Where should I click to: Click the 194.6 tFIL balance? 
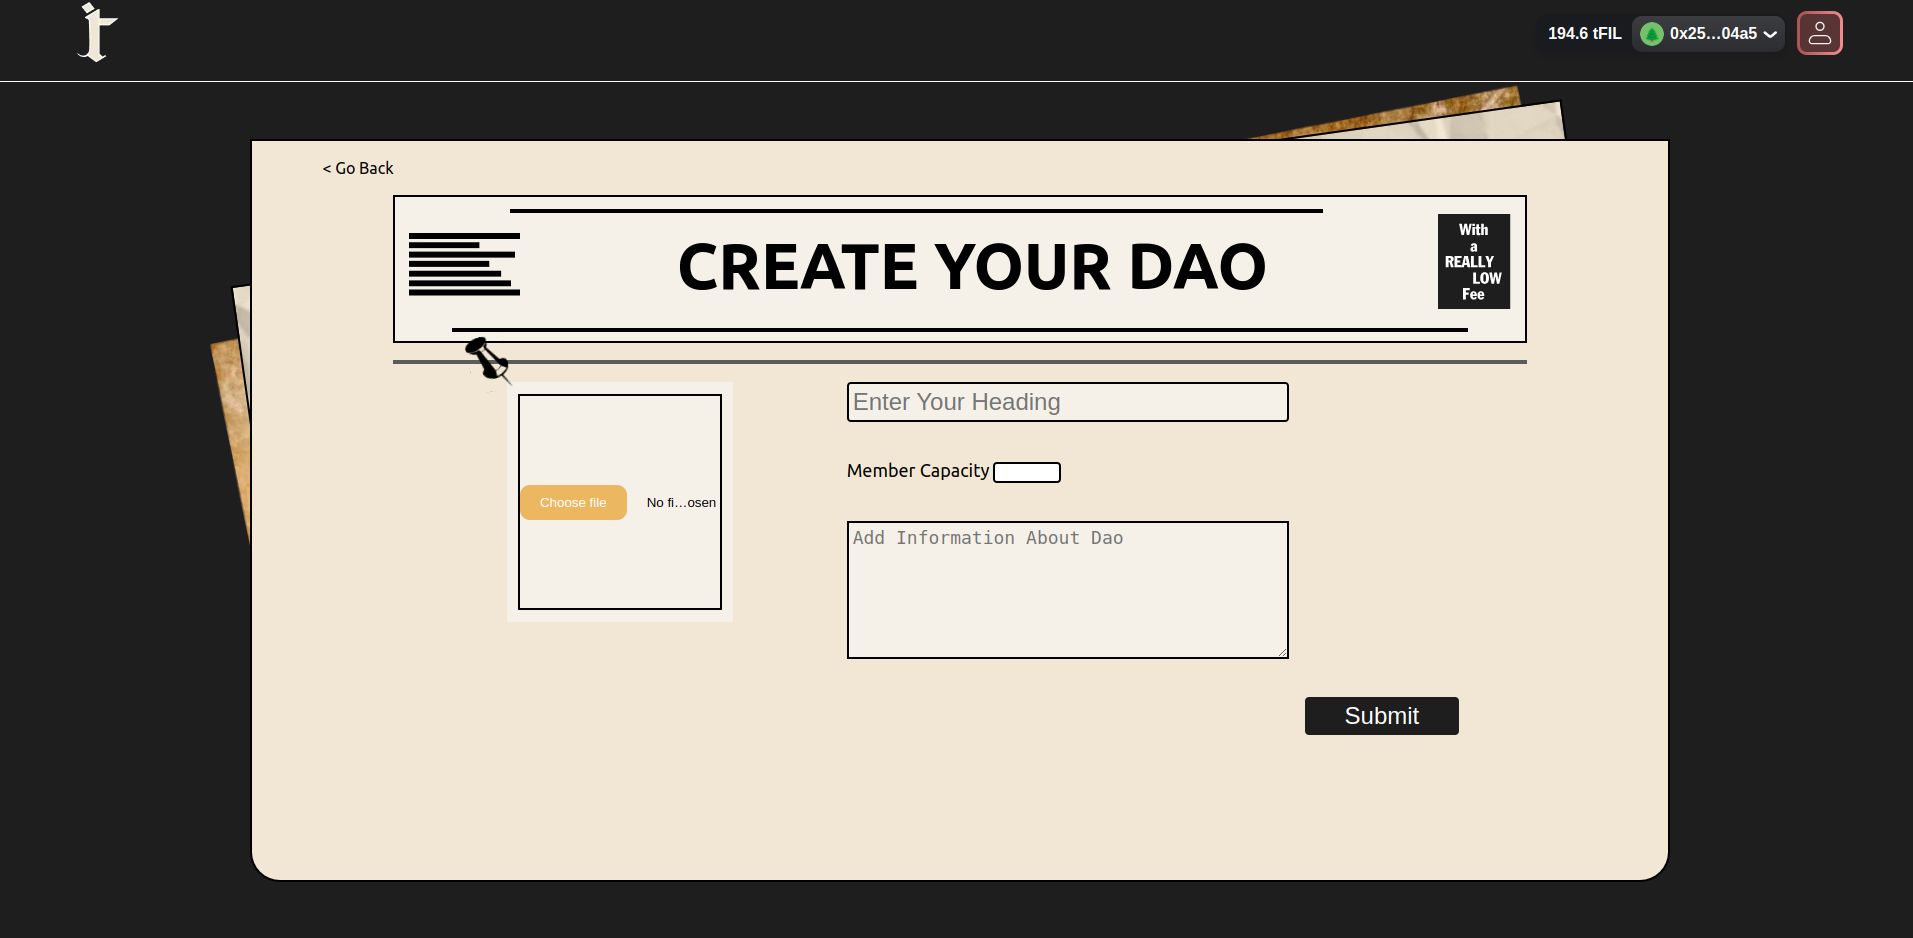(1584, 34)
